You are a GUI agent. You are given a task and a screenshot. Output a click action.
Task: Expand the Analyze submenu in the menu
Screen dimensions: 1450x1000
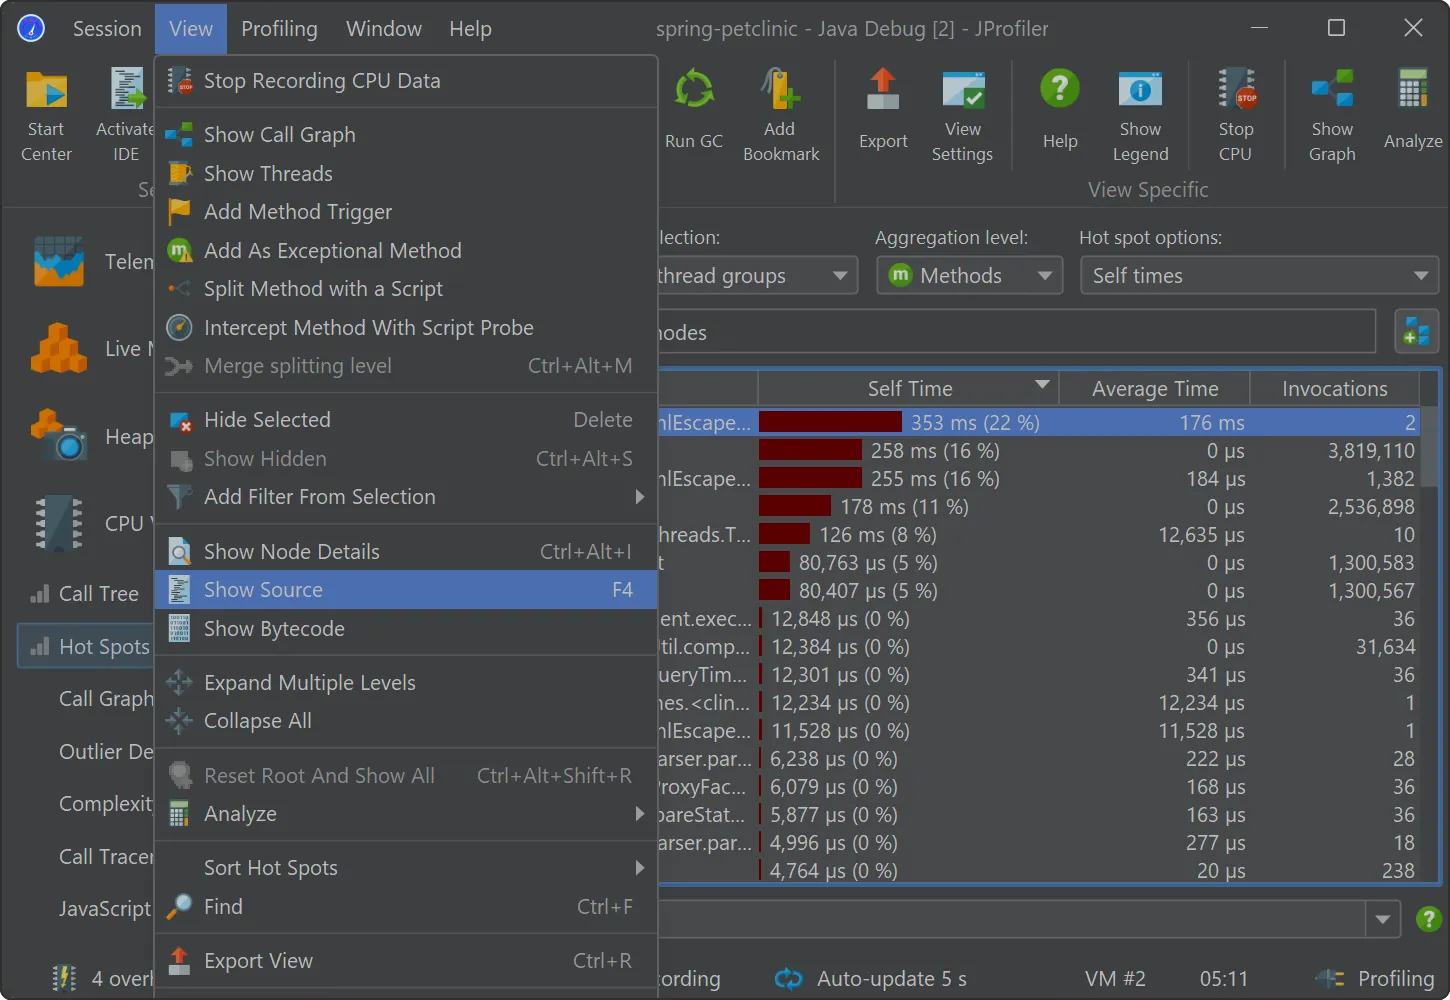pos(406,814)
